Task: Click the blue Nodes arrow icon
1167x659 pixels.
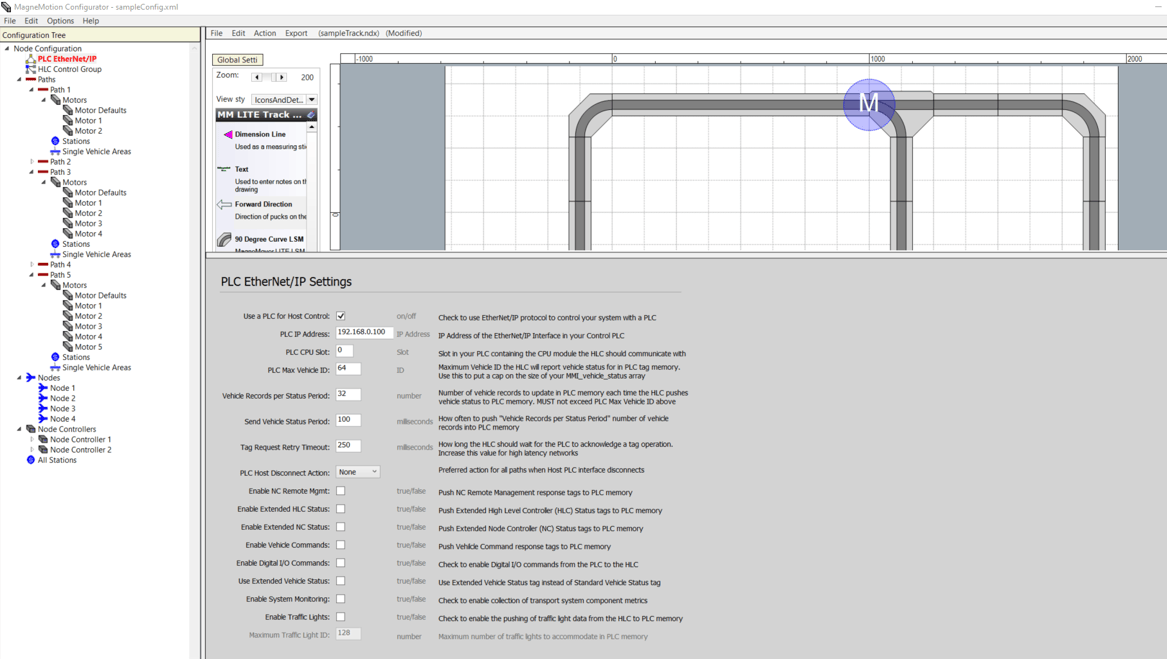Action: (x=31, y=378)
